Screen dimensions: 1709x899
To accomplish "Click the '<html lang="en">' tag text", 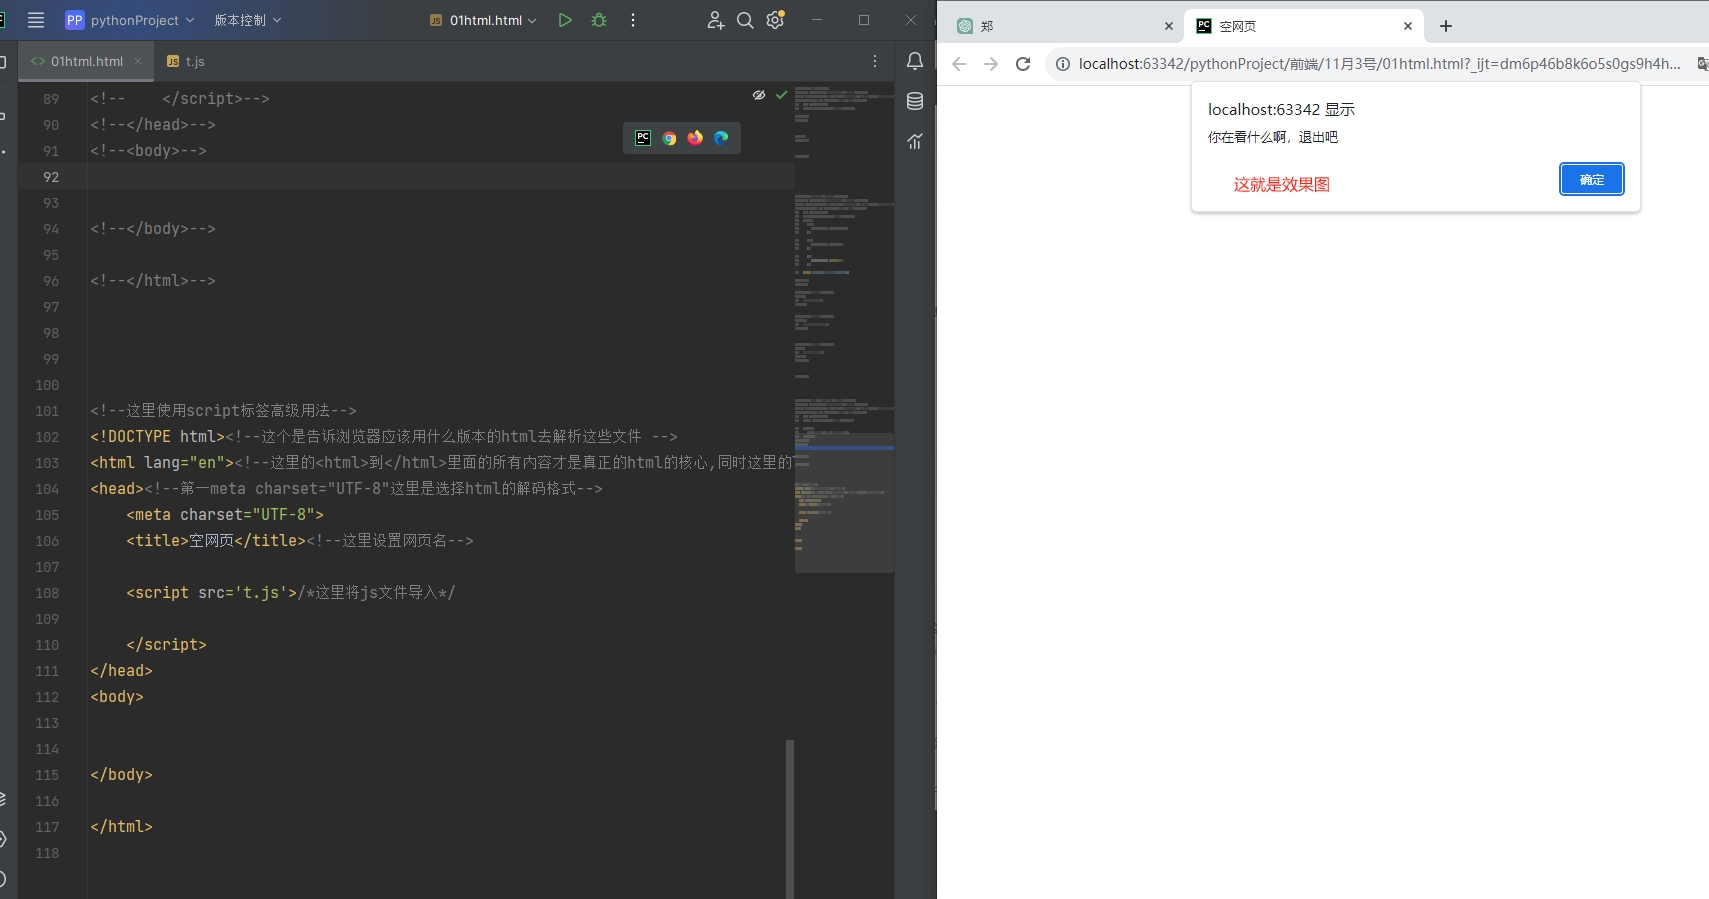I will pyautogui.click(x=162, y=463).
